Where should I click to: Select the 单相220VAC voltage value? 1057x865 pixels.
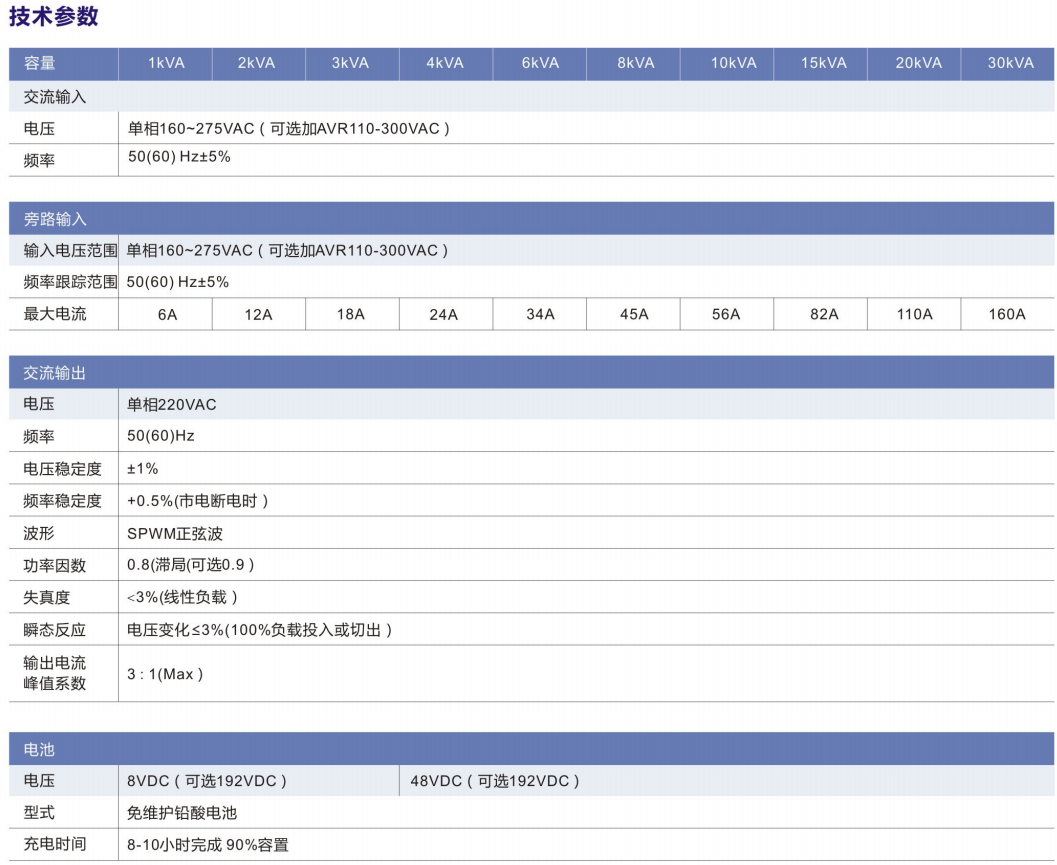pyautogui.click(x=172, y=405)
